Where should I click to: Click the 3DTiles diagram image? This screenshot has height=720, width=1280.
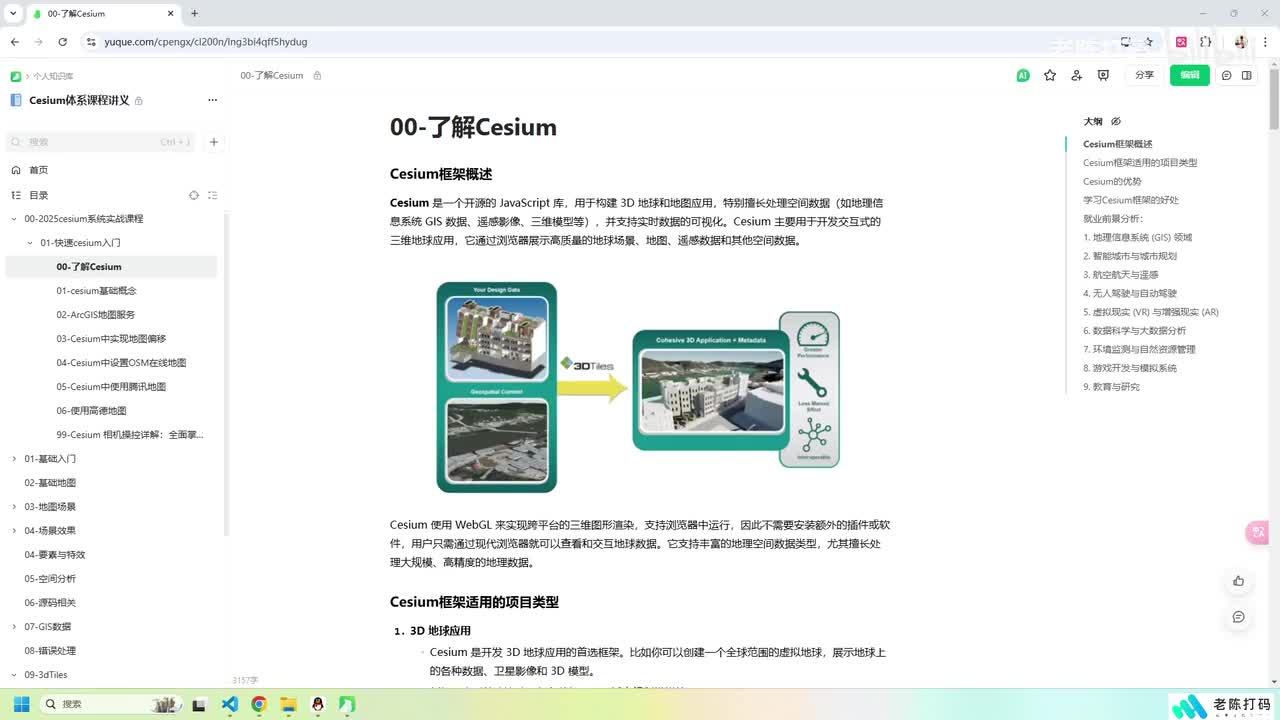[638, 387]
